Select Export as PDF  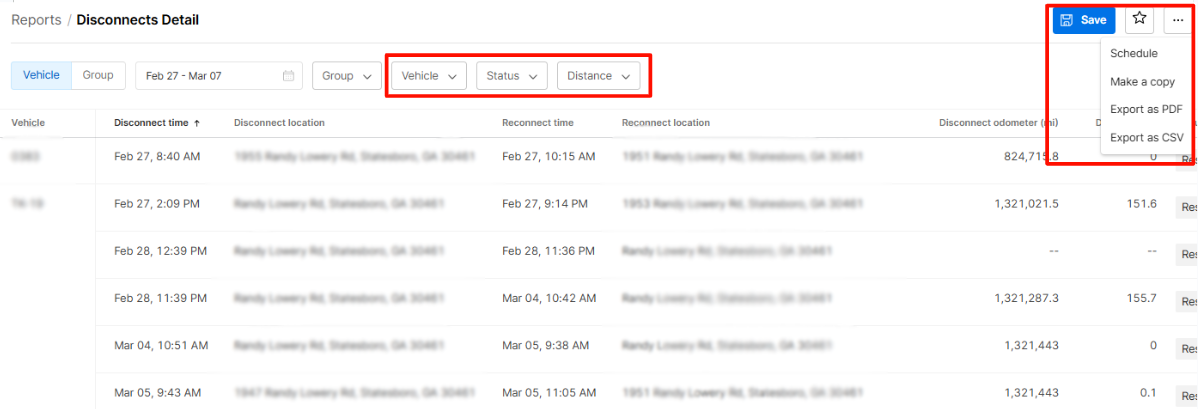tap(1146, 109)
